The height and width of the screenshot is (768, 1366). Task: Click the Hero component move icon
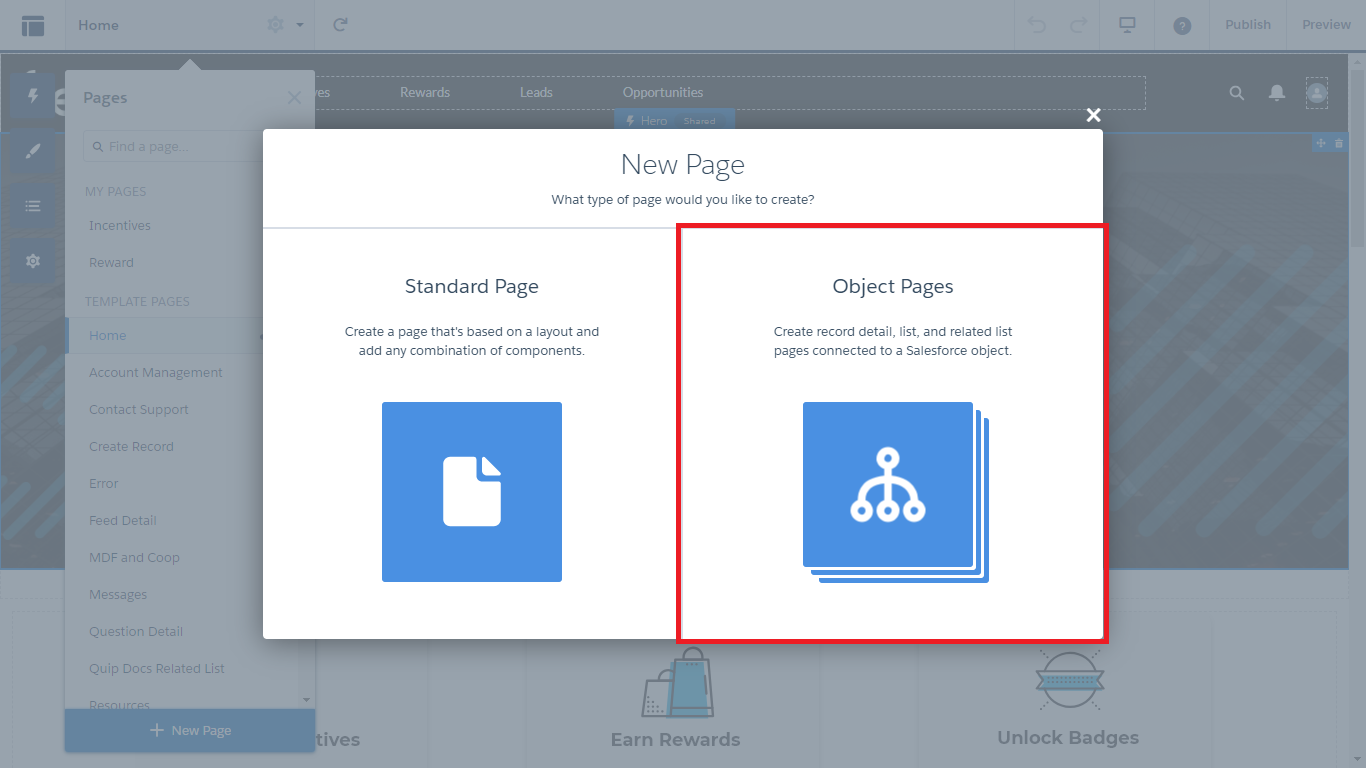(1321, 144)
